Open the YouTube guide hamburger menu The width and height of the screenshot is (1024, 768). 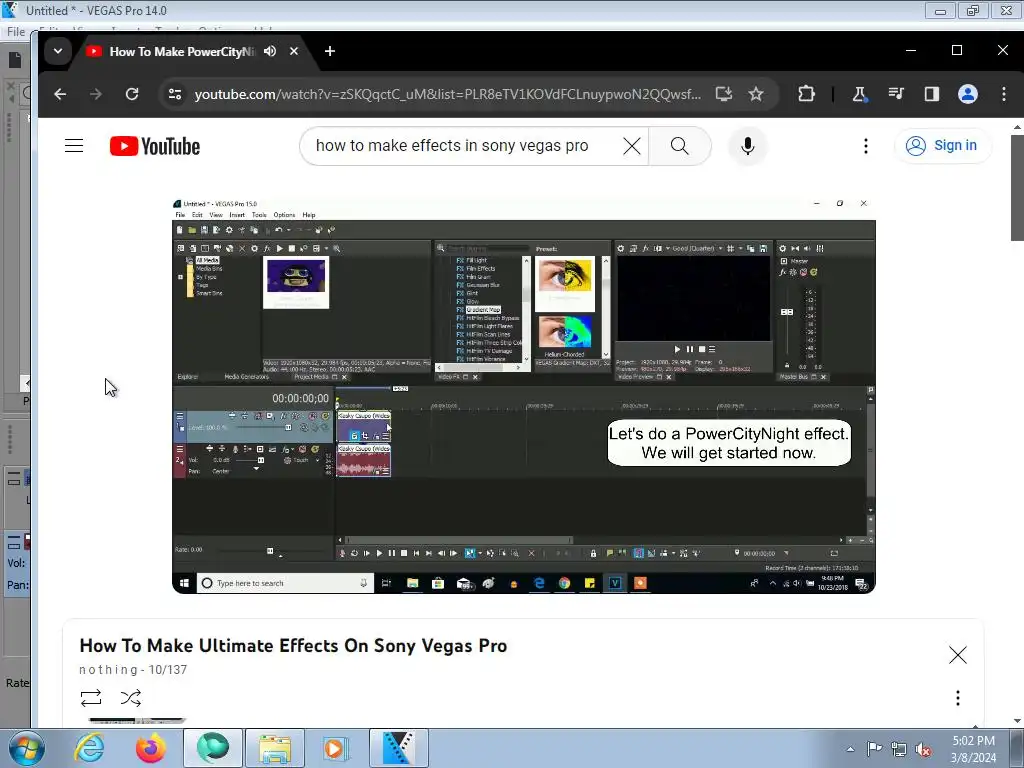click(74, 146)
